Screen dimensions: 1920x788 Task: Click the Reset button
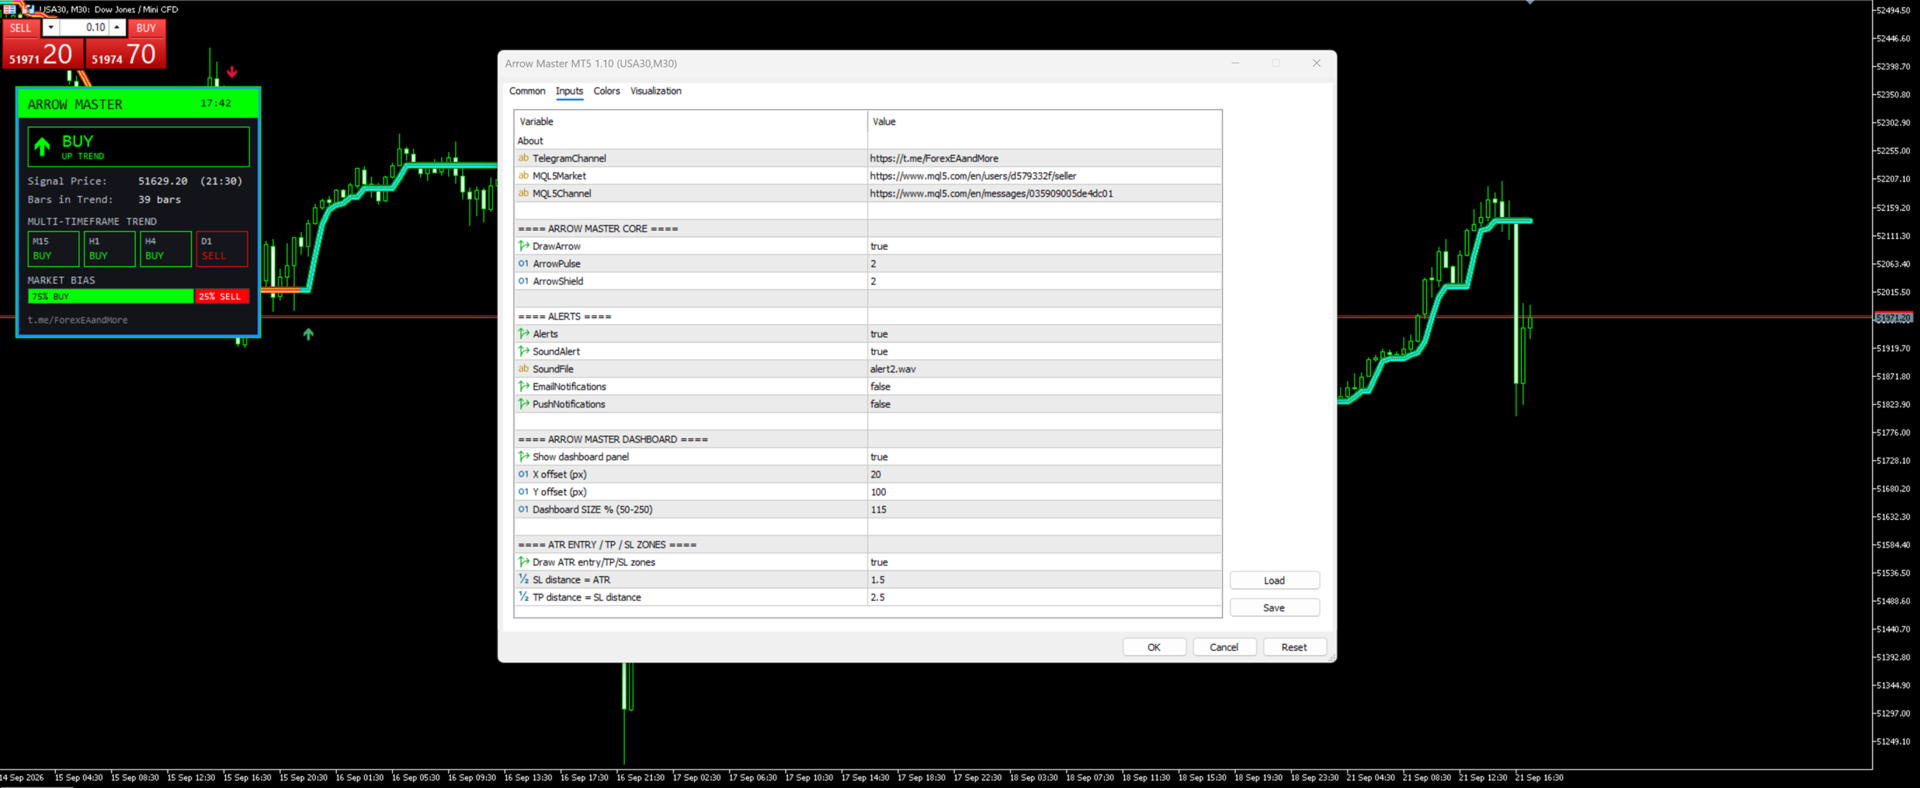(x=1294, y=648)
